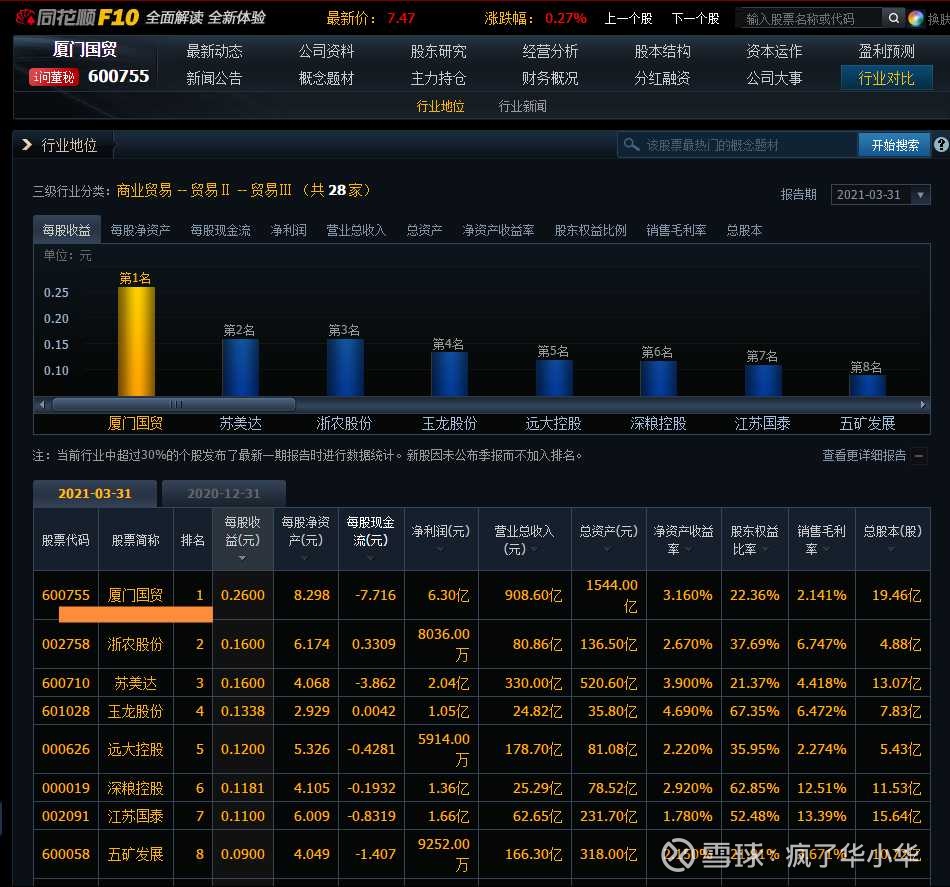
Task: Open stock code 002758 in the table
Action: 65,644
